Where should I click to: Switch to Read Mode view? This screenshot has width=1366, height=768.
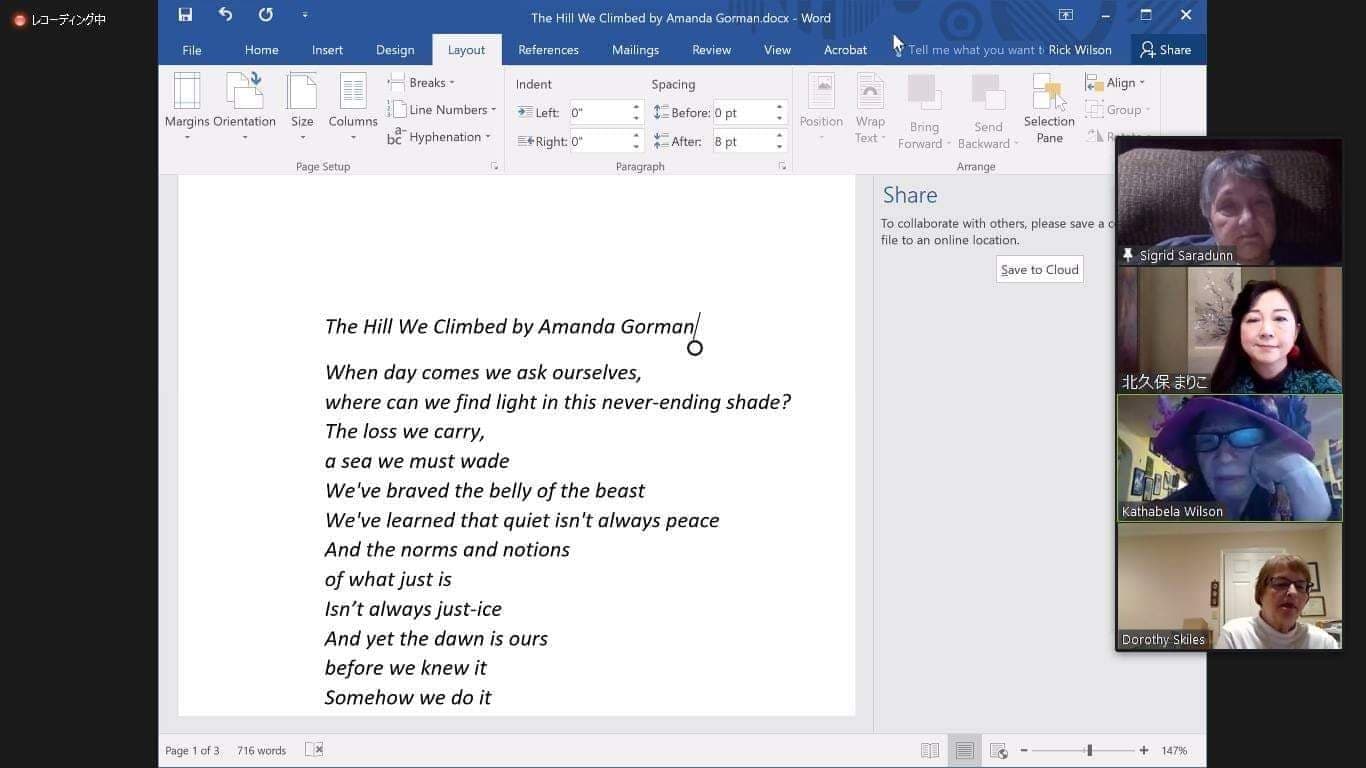pos(930,750)
